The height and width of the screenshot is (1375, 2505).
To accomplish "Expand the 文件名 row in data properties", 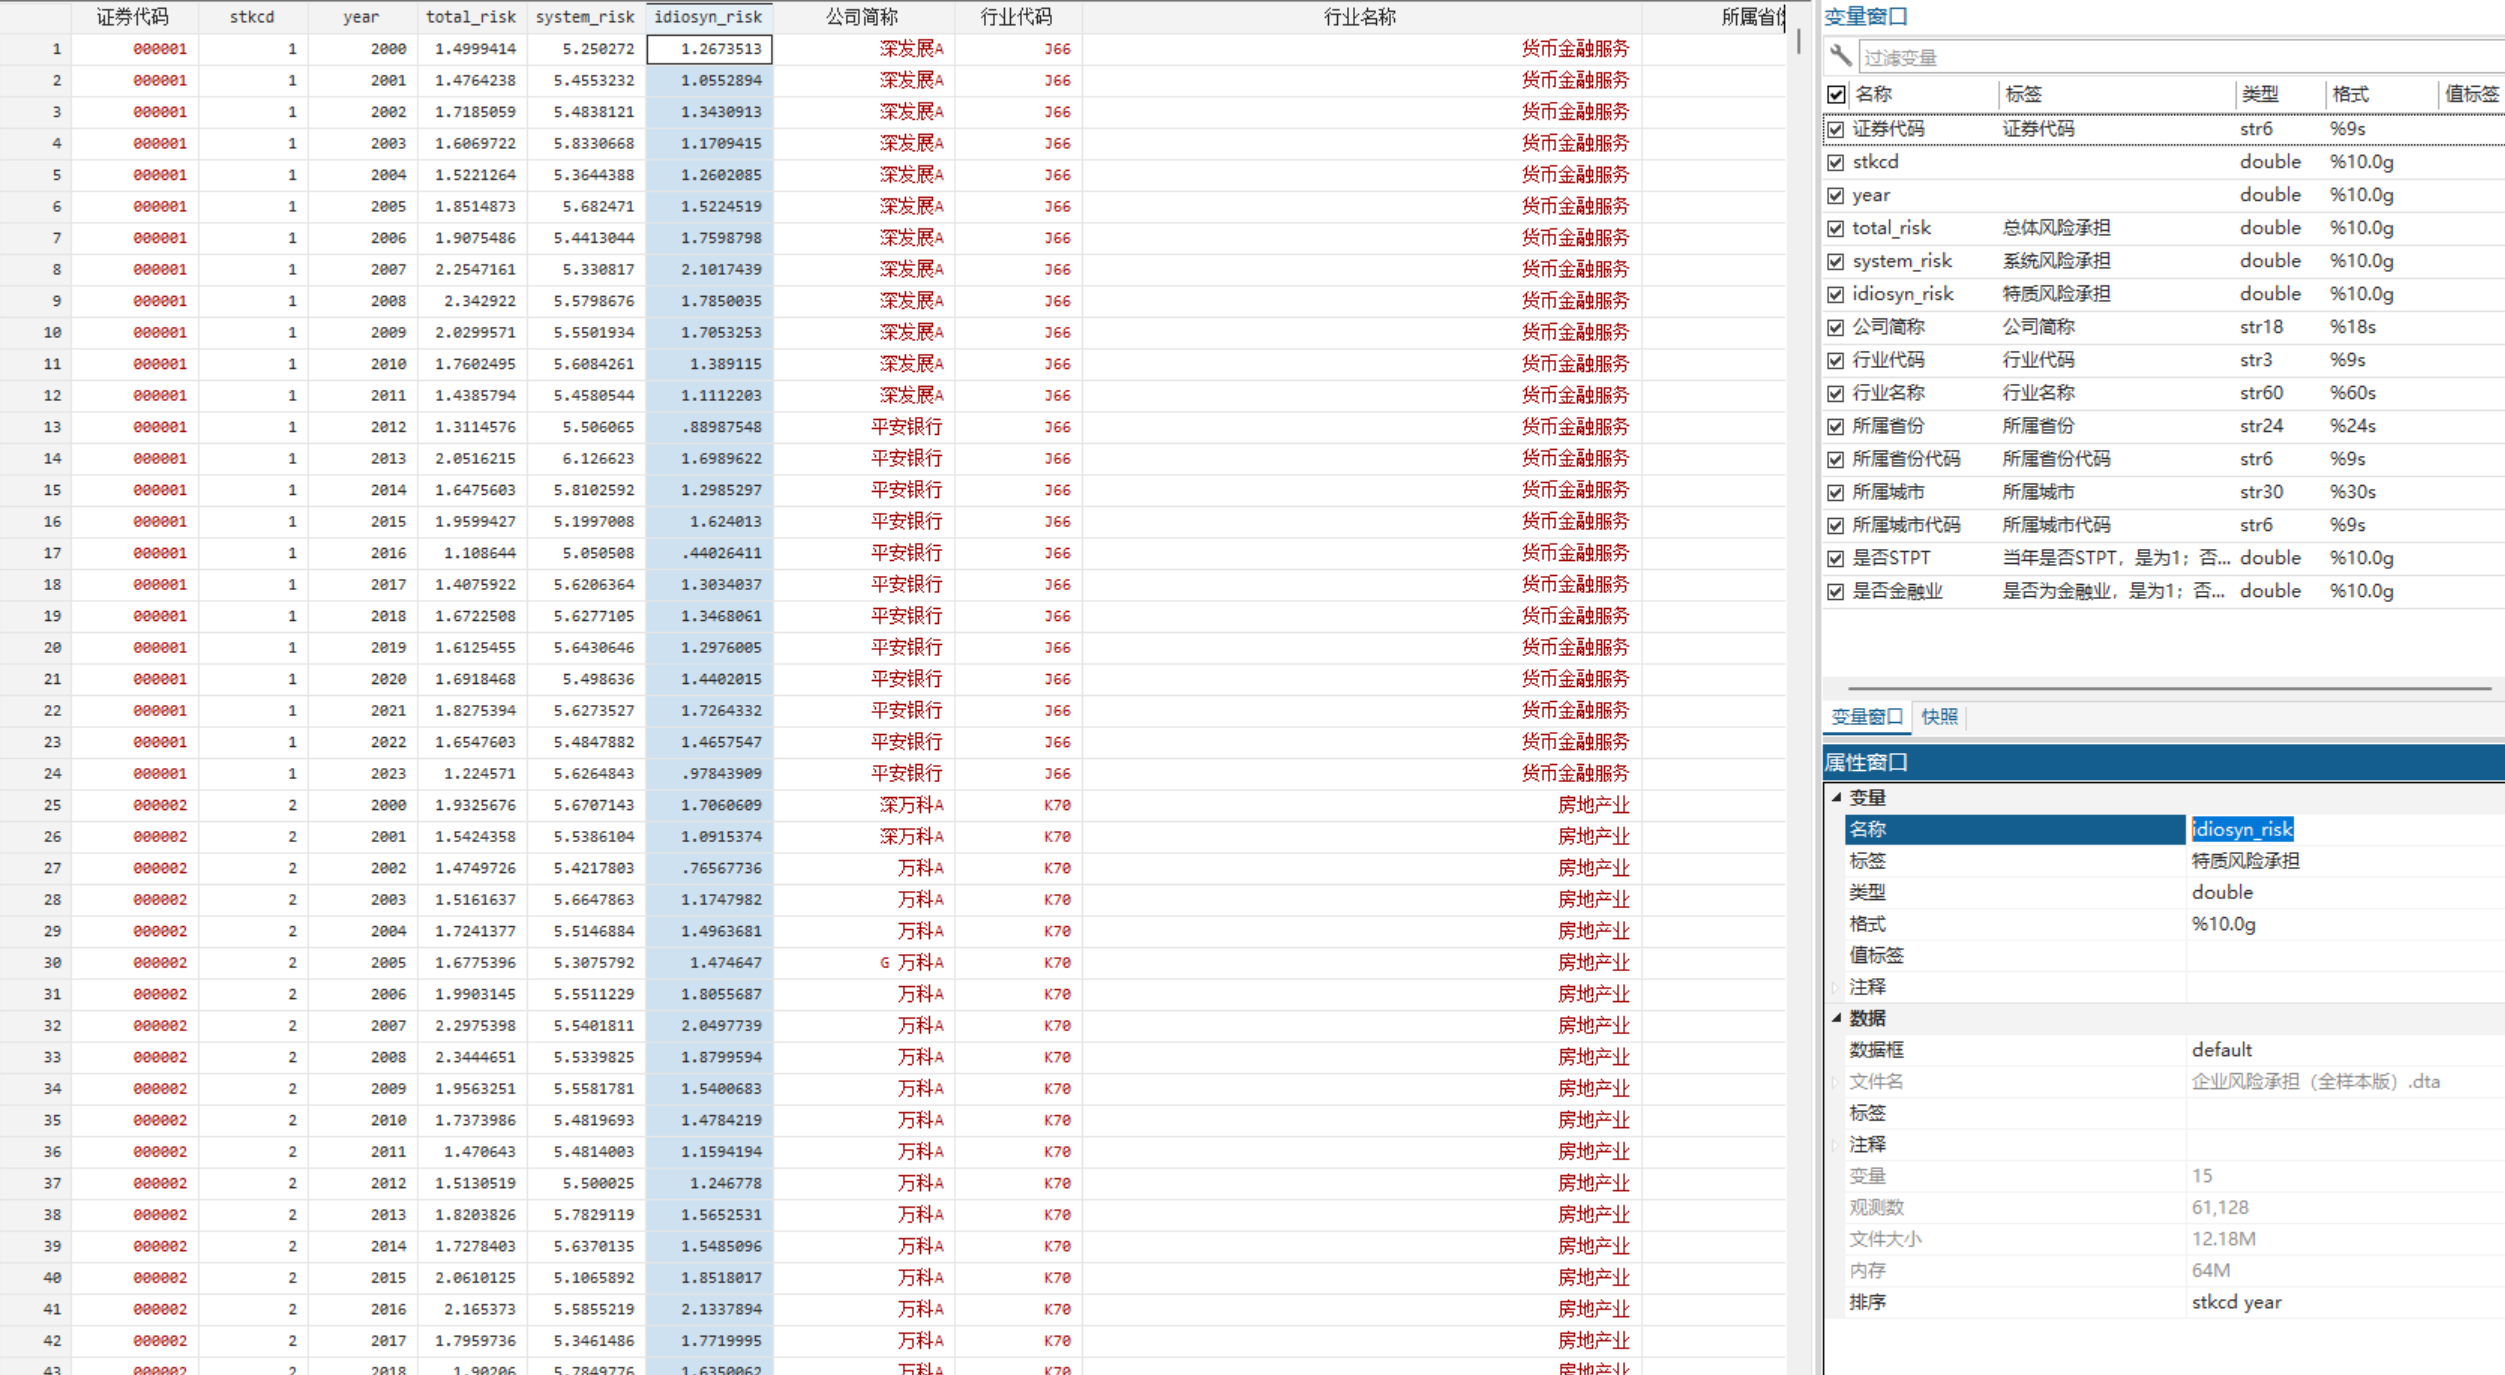I will 1836,1081.
